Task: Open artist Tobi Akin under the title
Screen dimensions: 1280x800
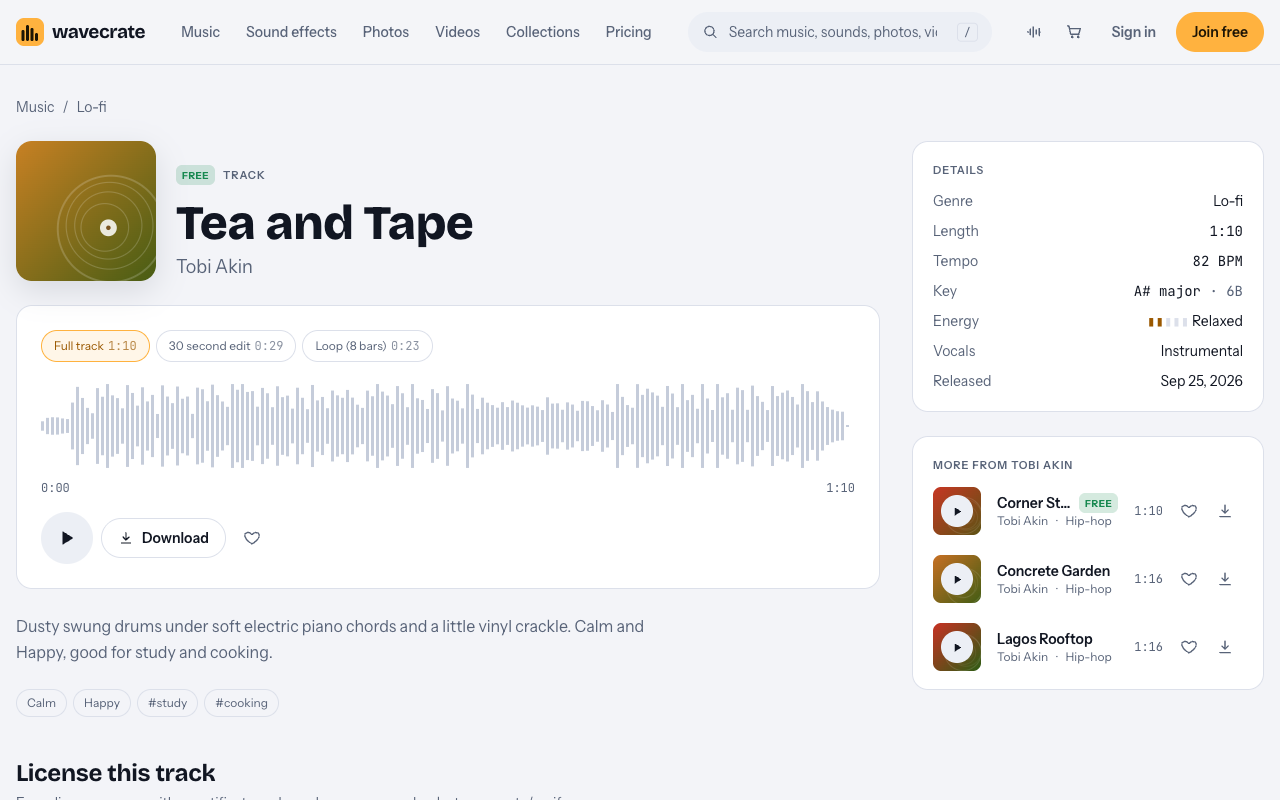Action: [214, 267]
